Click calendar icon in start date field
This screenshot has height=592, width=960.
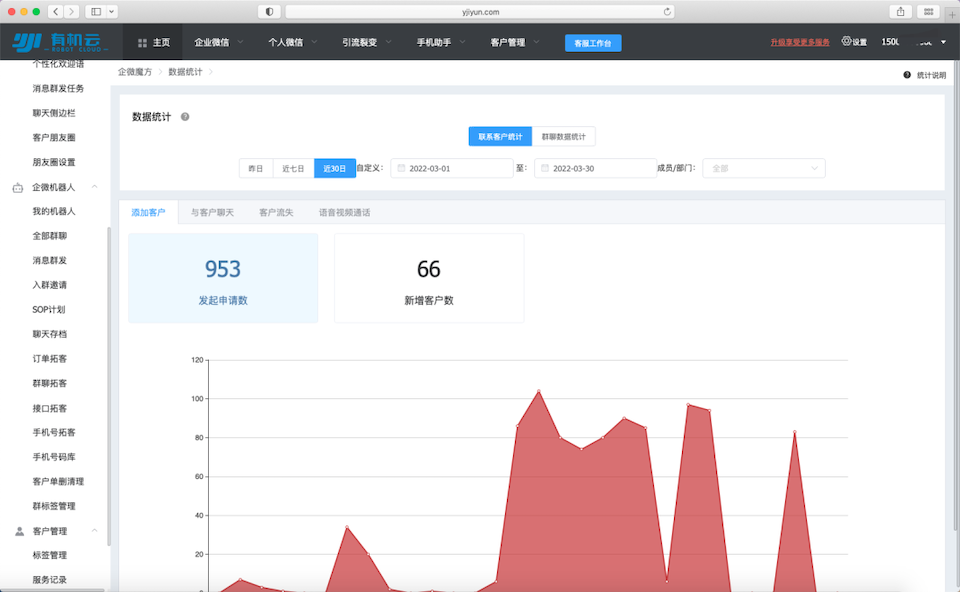coord(401,168)
